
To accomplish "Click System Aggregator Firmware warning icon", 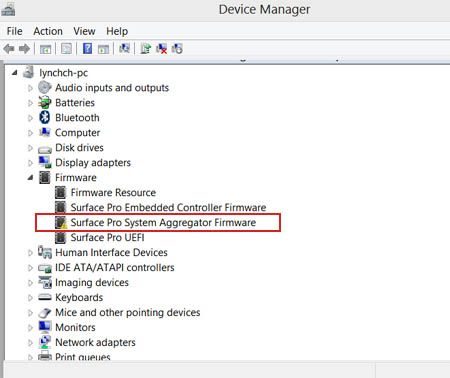I will coord(61,222).
